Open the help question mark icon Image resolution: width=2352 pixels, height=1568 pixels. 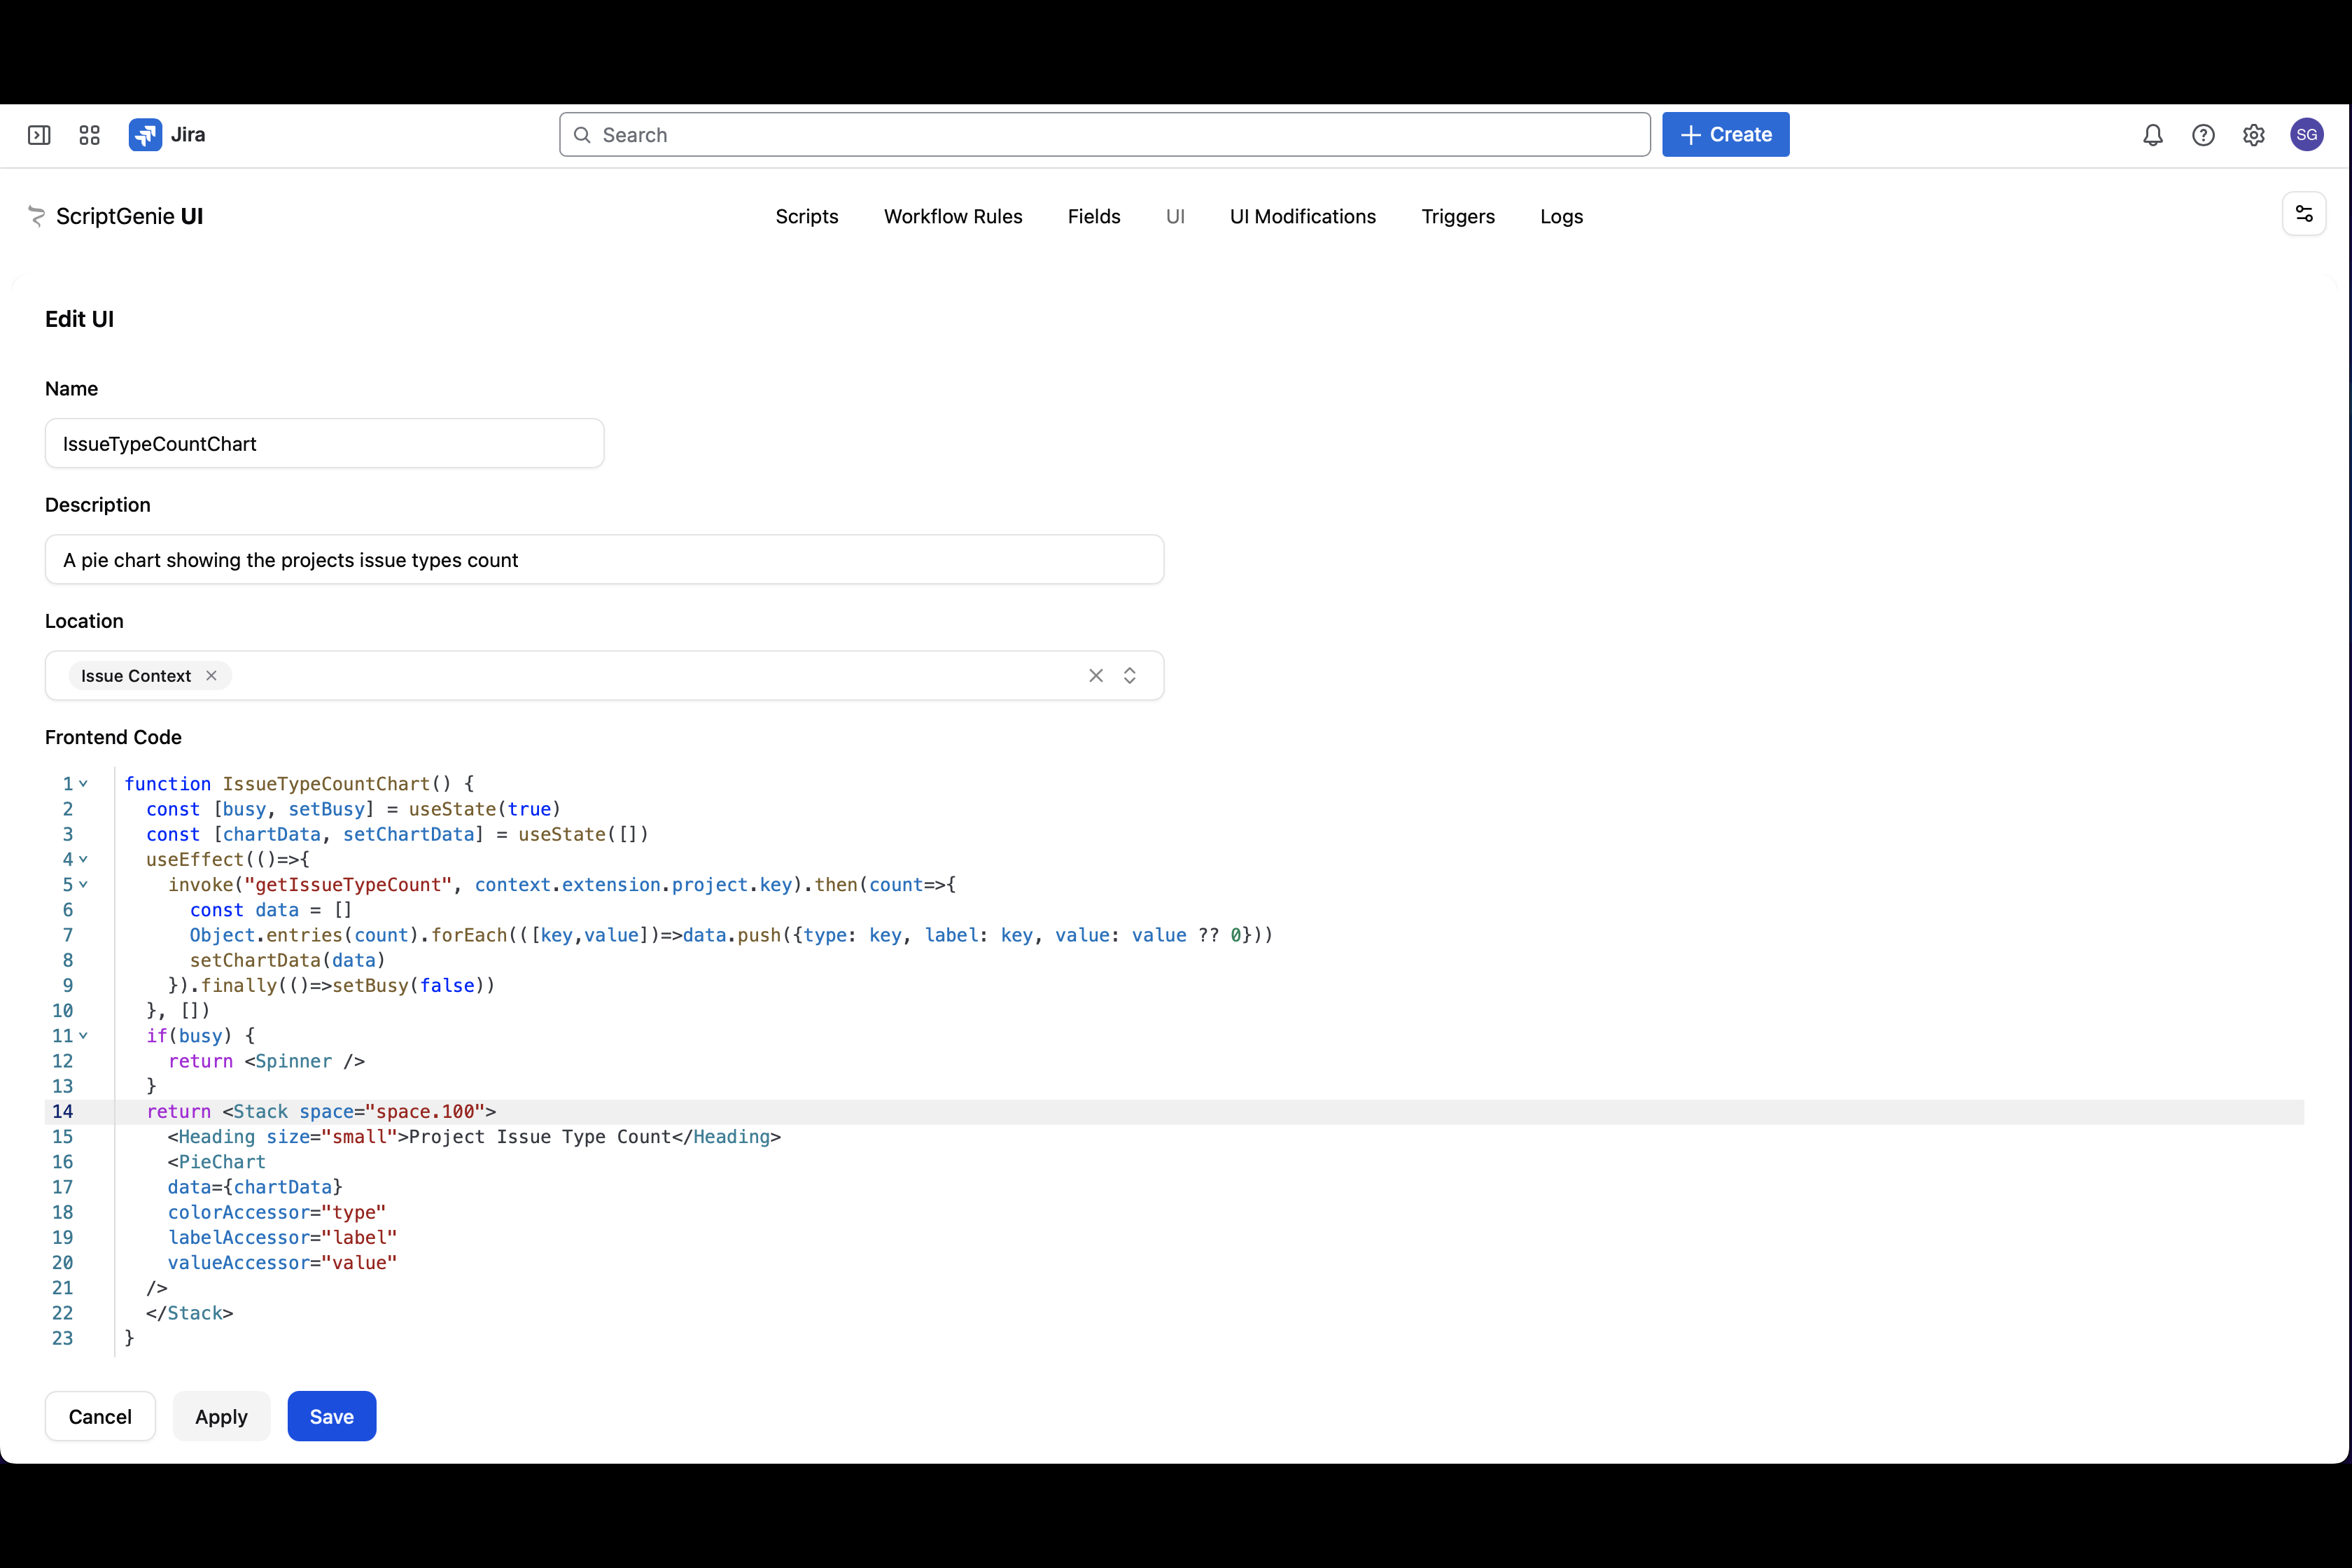click(2203, 135)
